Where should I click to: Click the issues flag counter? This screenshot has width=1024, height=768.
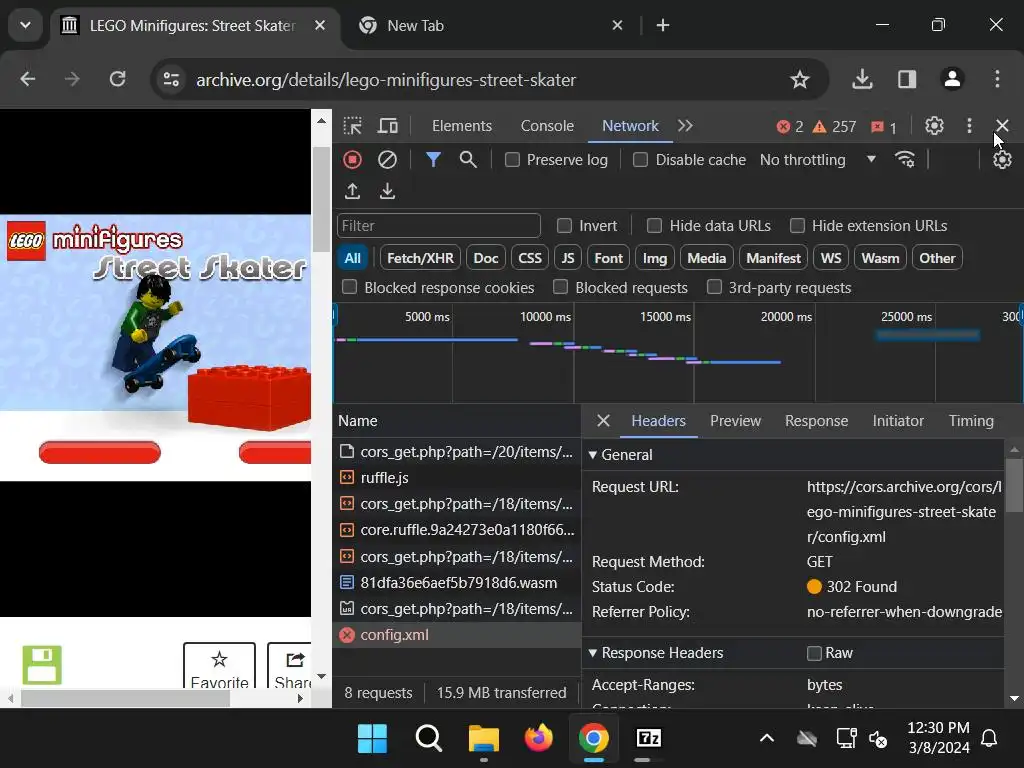884,127
